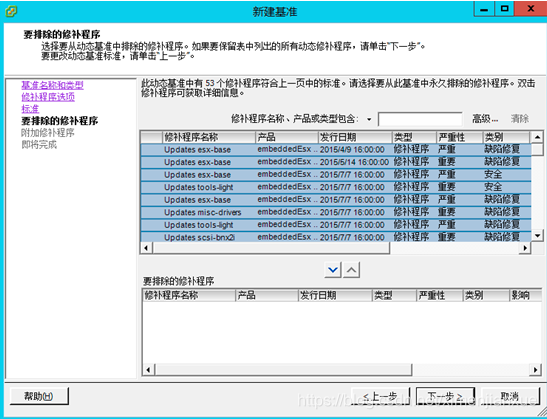547x419 pixels.
Task: Click right arrow of upper table horizontal scrollbar
Action: (525, 248)
